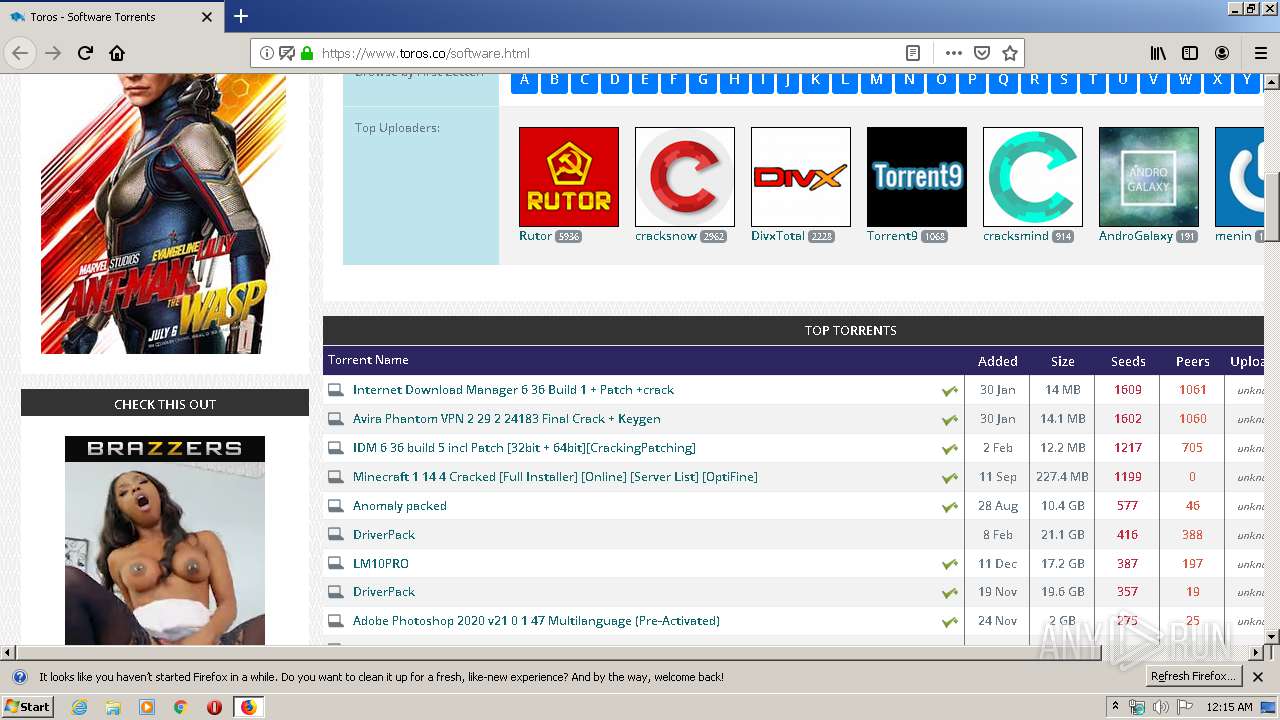Click vertical scrollbar down arrow
The height and width of the screenshot is (720, 1280).
pyautogui.click(x=1272, y=636)
